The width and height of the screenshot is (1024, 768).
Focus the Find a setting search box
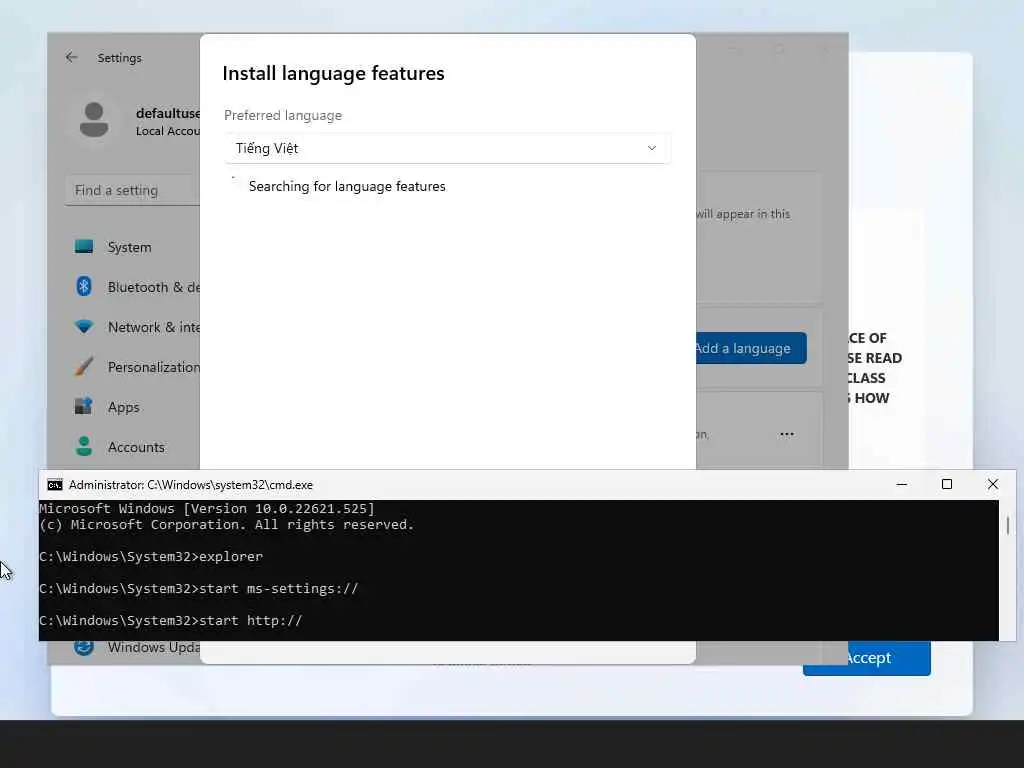tap(133, 190)
